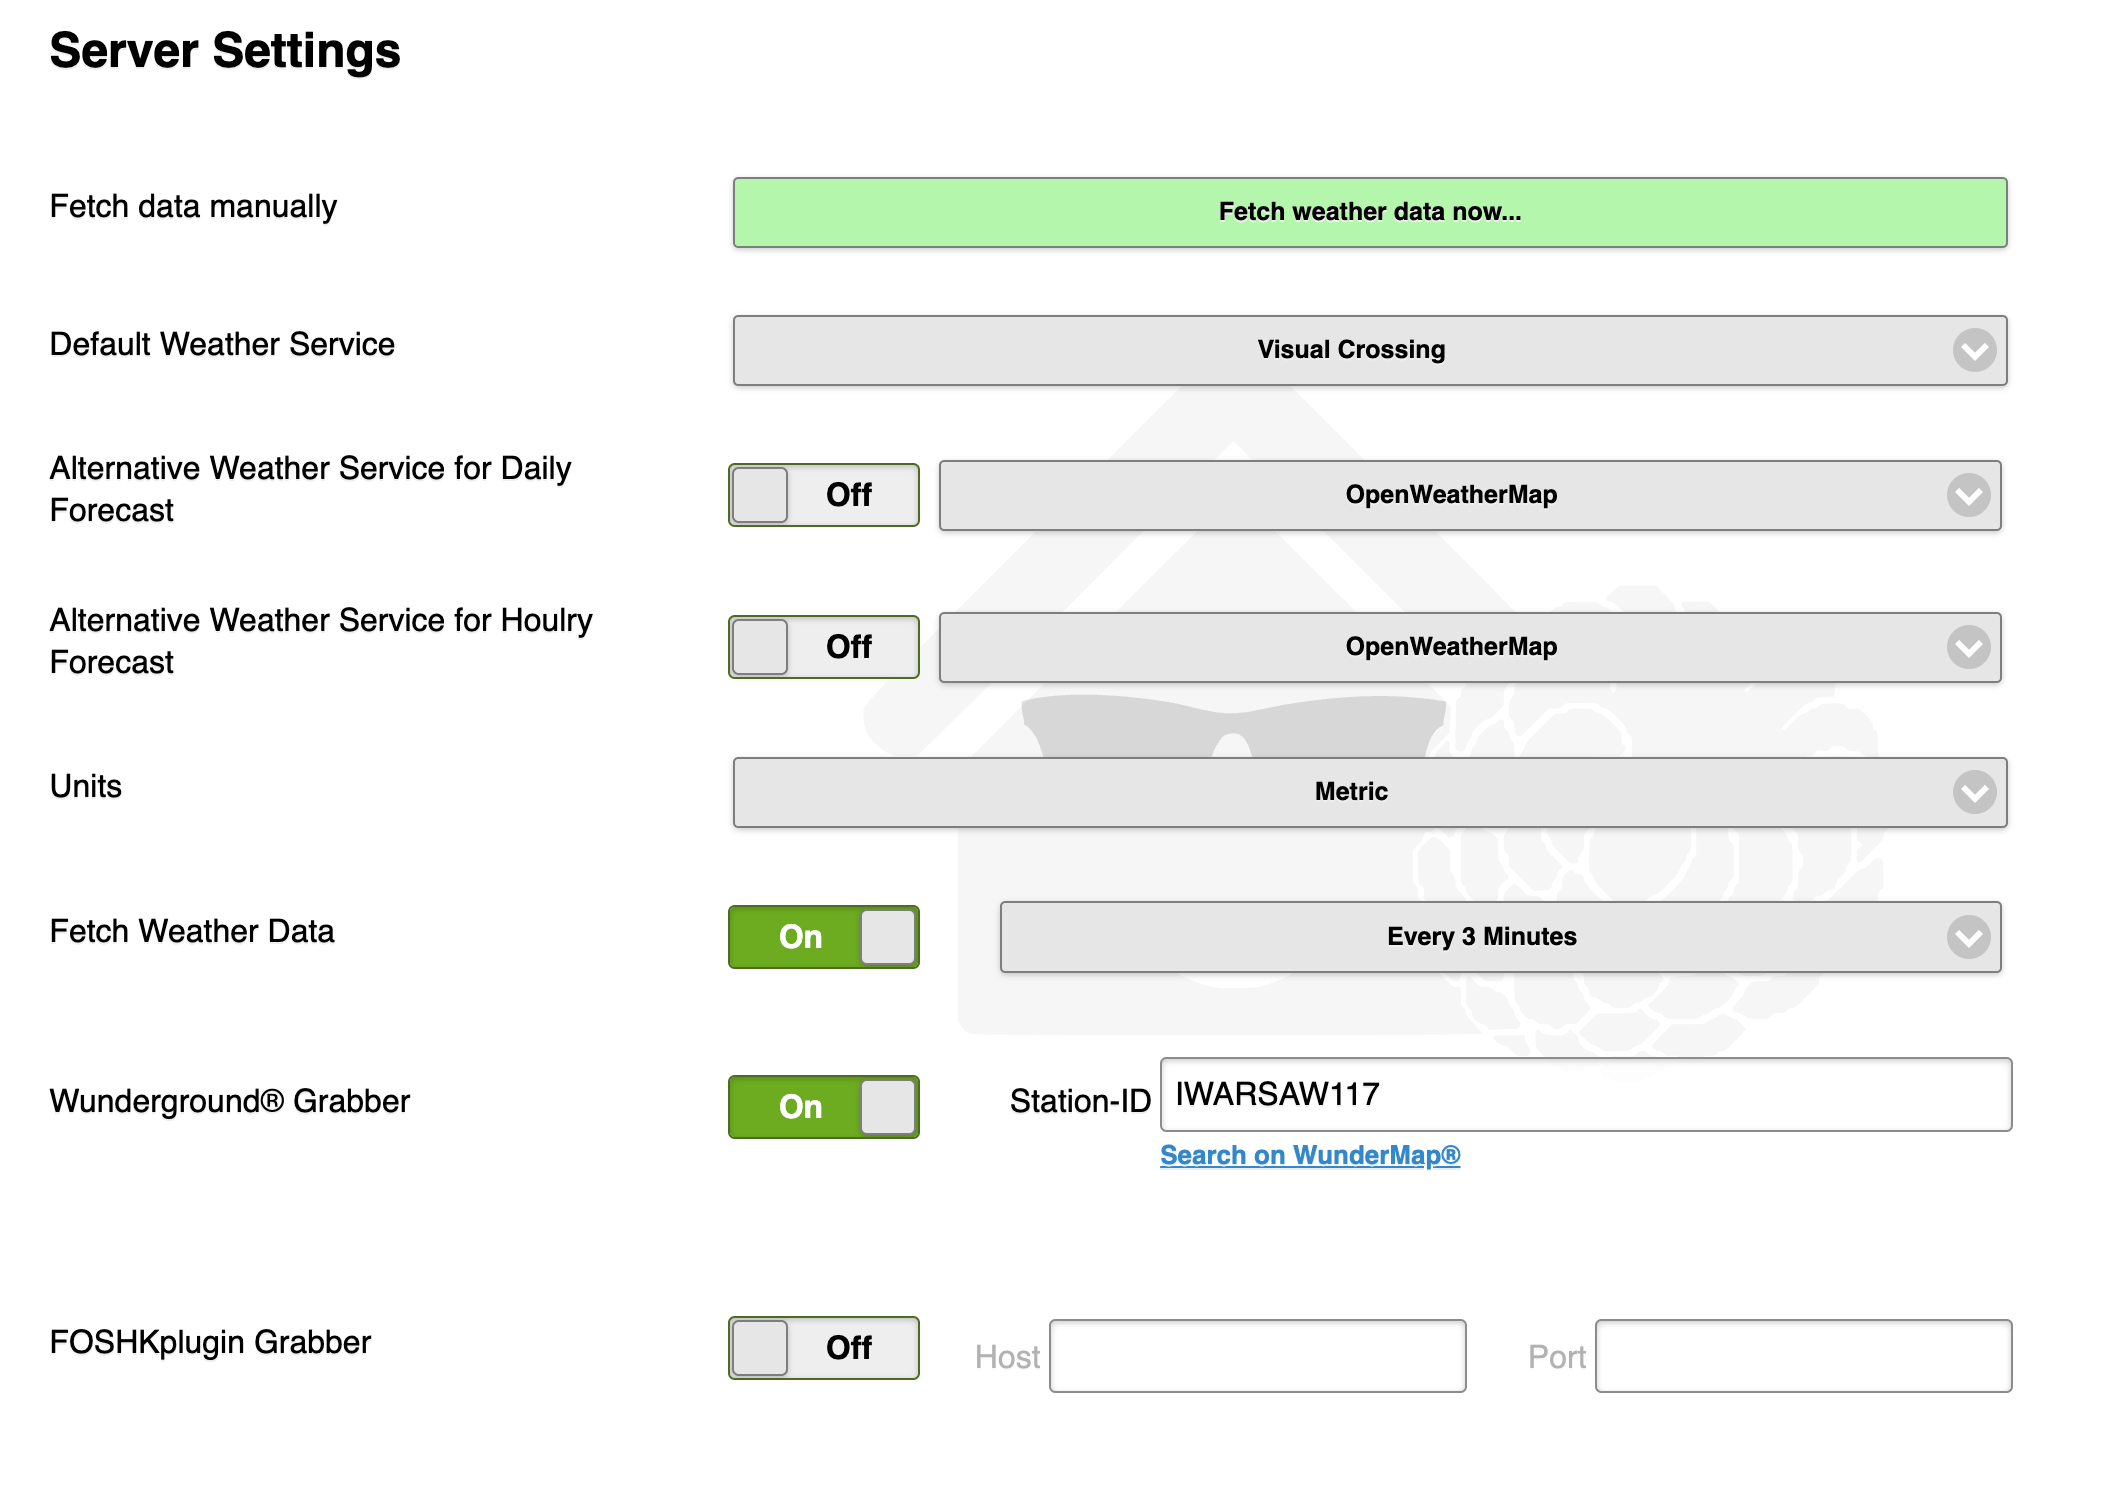Screen dimensions: 2116x1486
Task: Open OpenWeatherMap dropdown for Daily Forecast
Action: tap(1450, 495)
